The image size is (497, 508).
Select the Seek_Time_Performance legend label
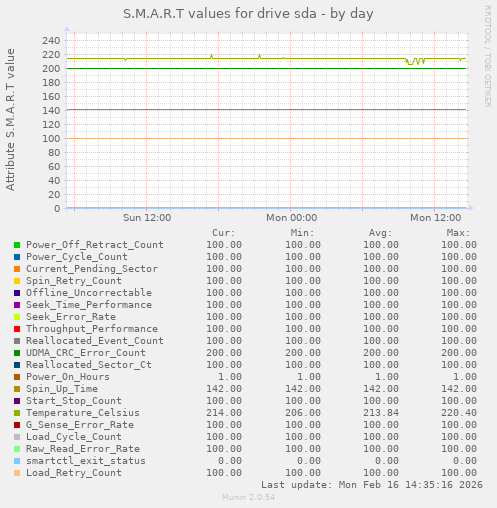89,305
